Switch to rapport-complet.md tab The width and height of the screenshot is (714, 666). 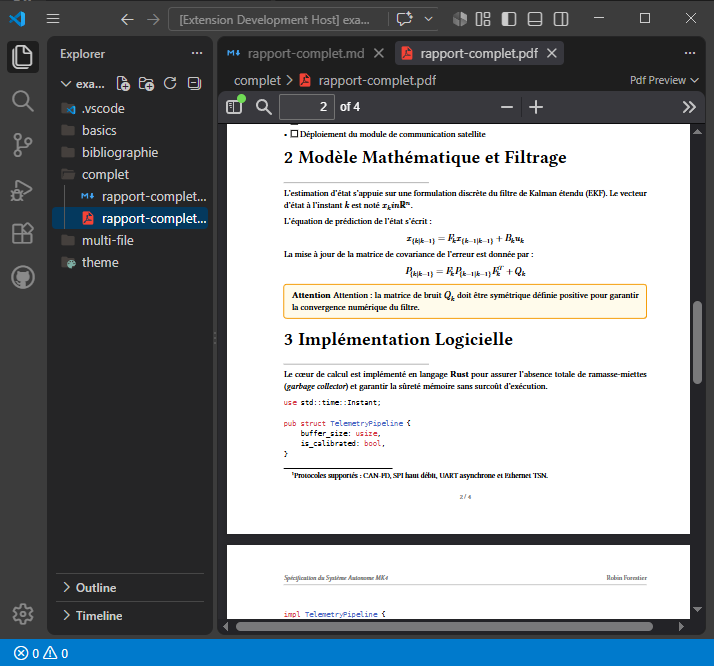pyautogui.click(x=306, y=53)
